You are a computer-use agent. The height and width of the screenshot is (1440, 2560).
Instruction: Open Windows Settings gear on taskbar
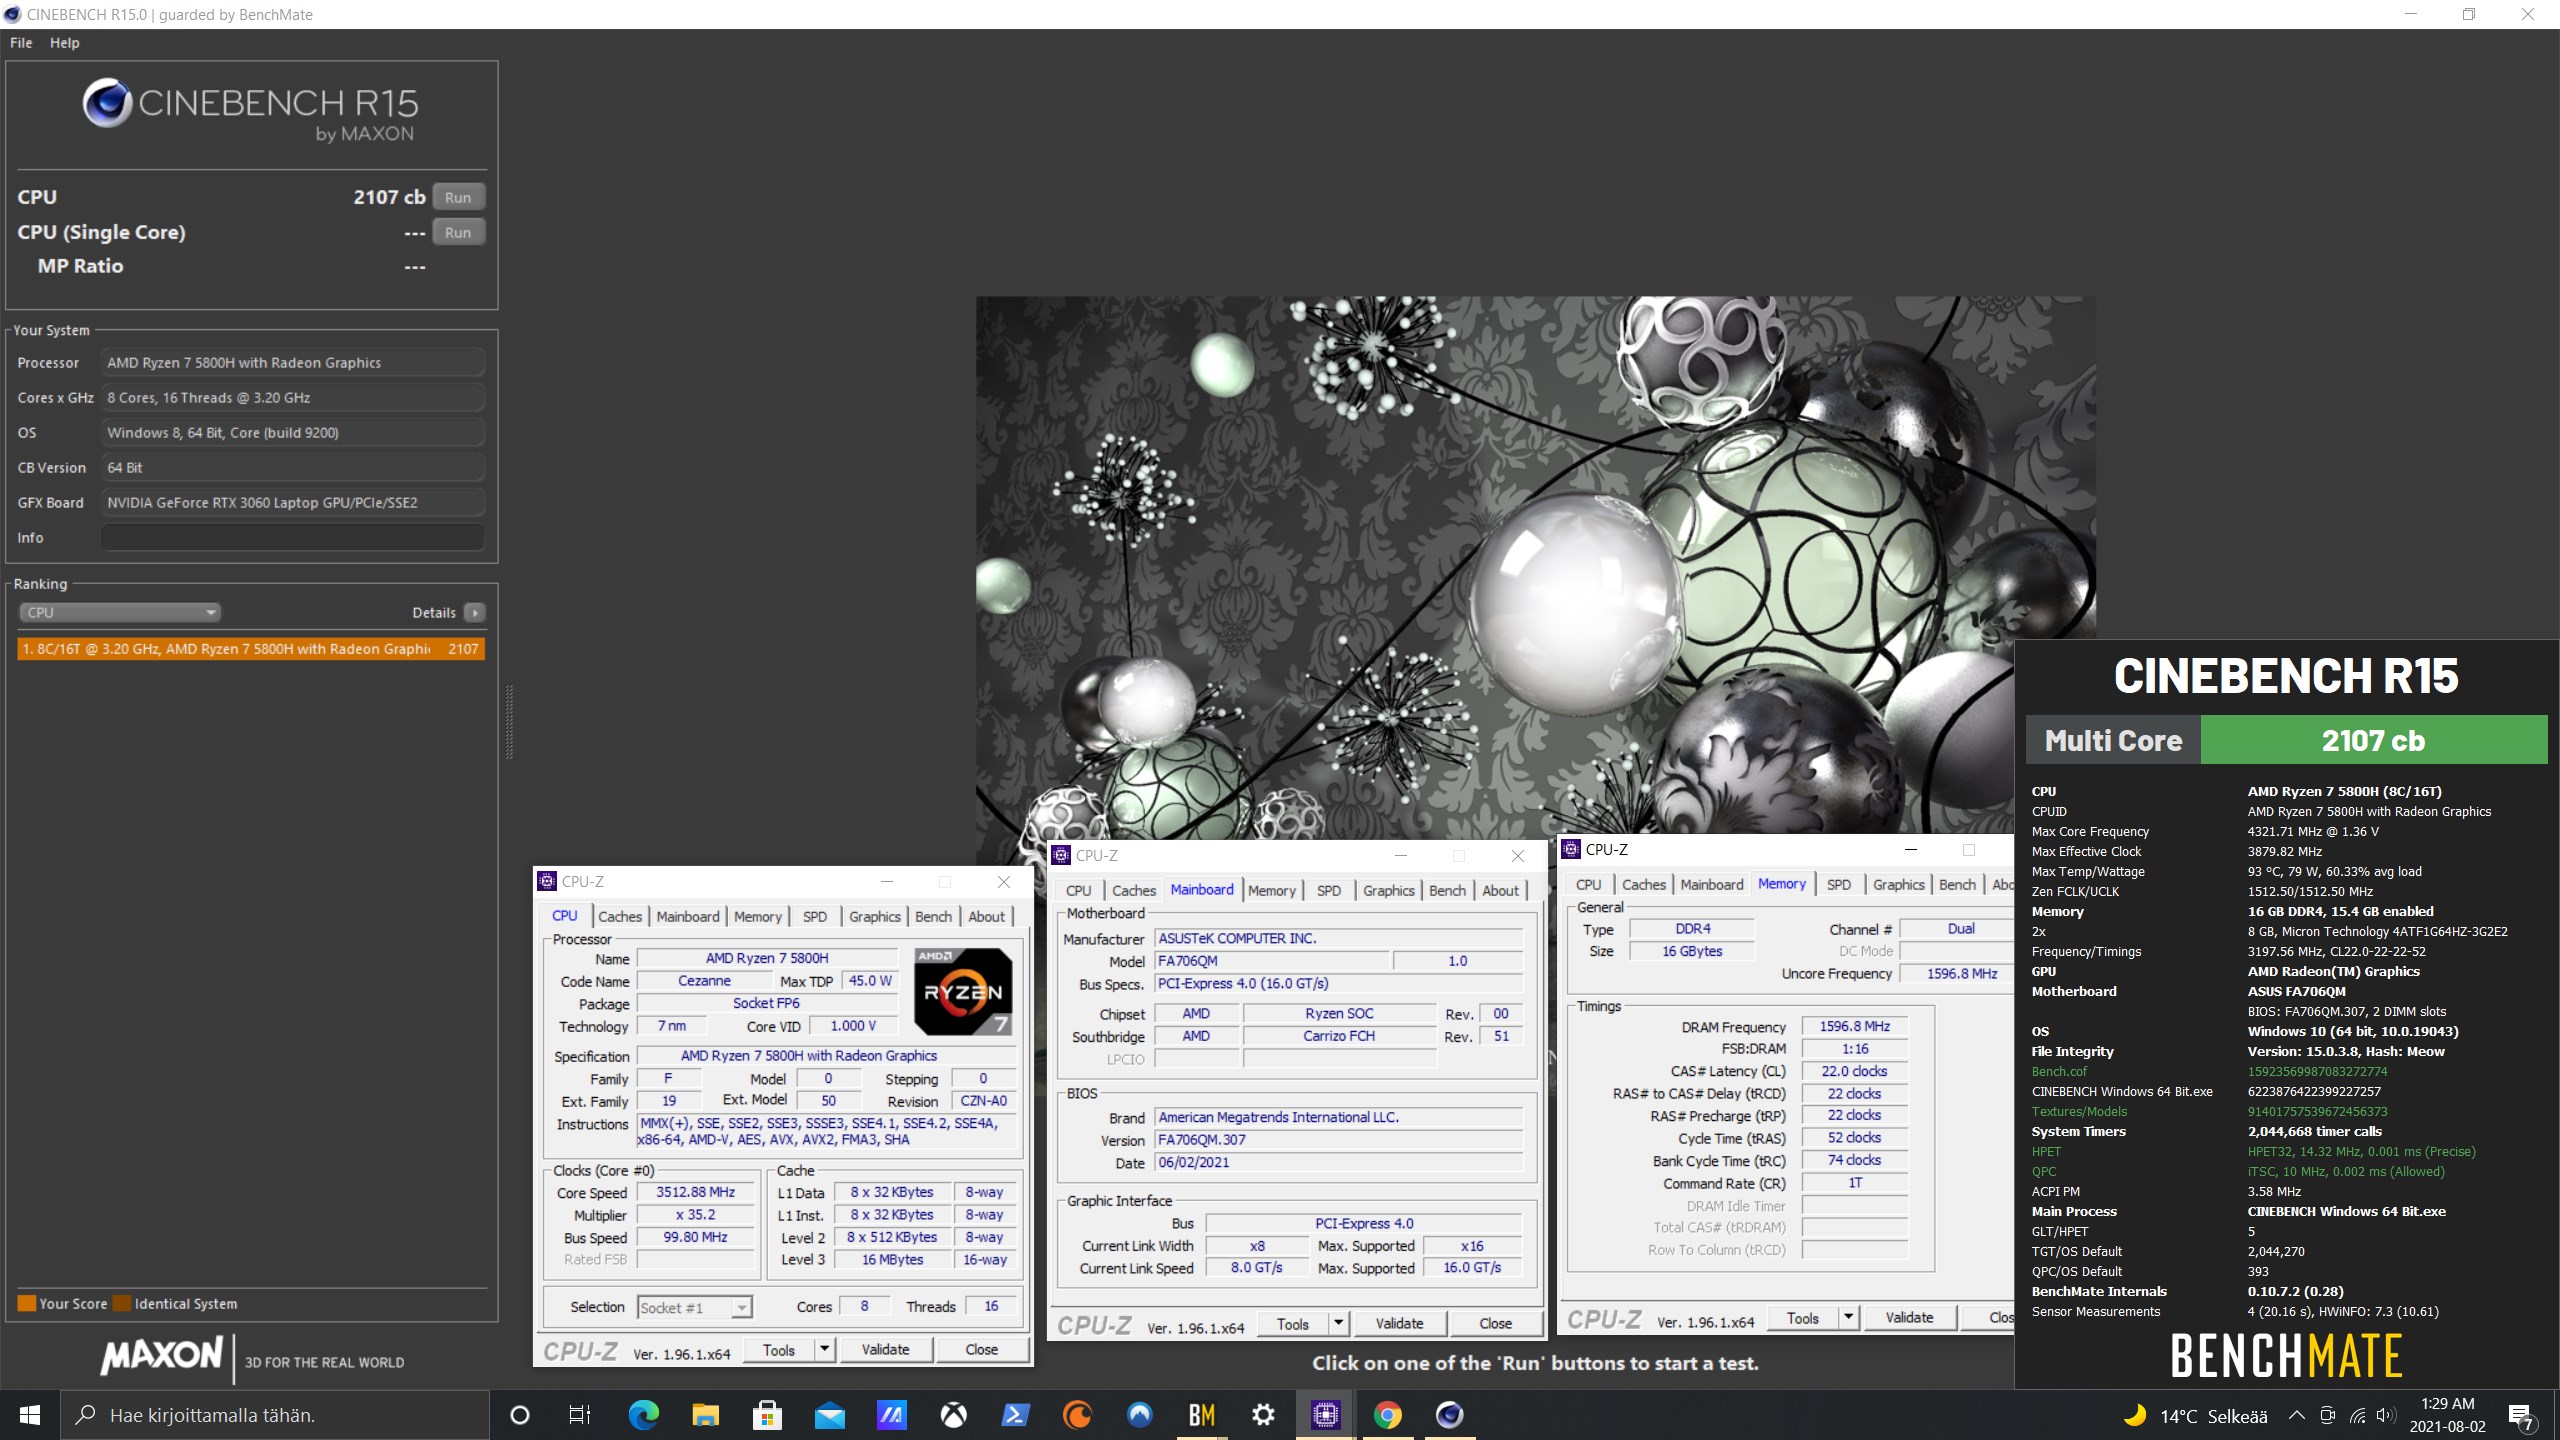pos(1263,1415)
